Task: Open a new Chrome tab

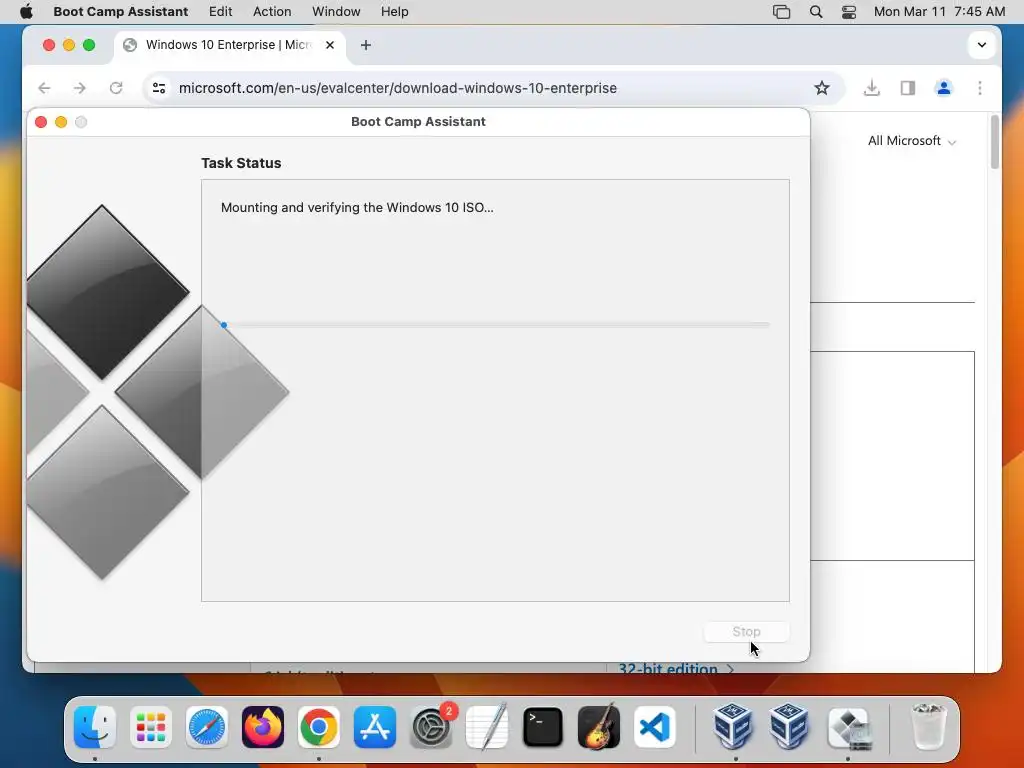Action: [x=366, y=45]
